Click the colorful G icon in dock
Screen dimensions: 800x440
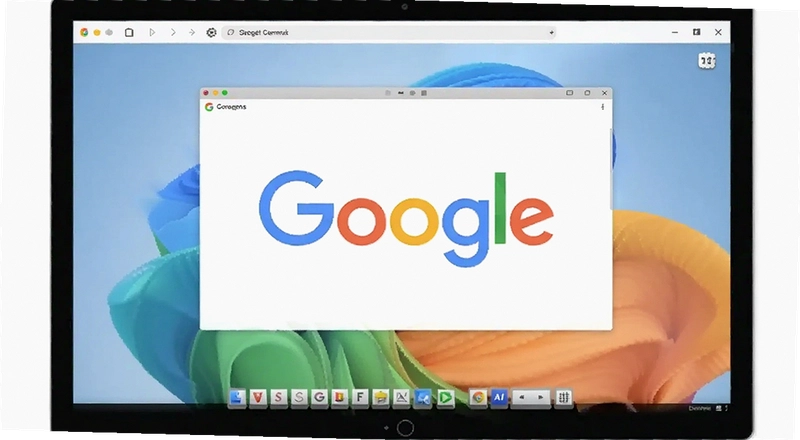coord(319,397)
